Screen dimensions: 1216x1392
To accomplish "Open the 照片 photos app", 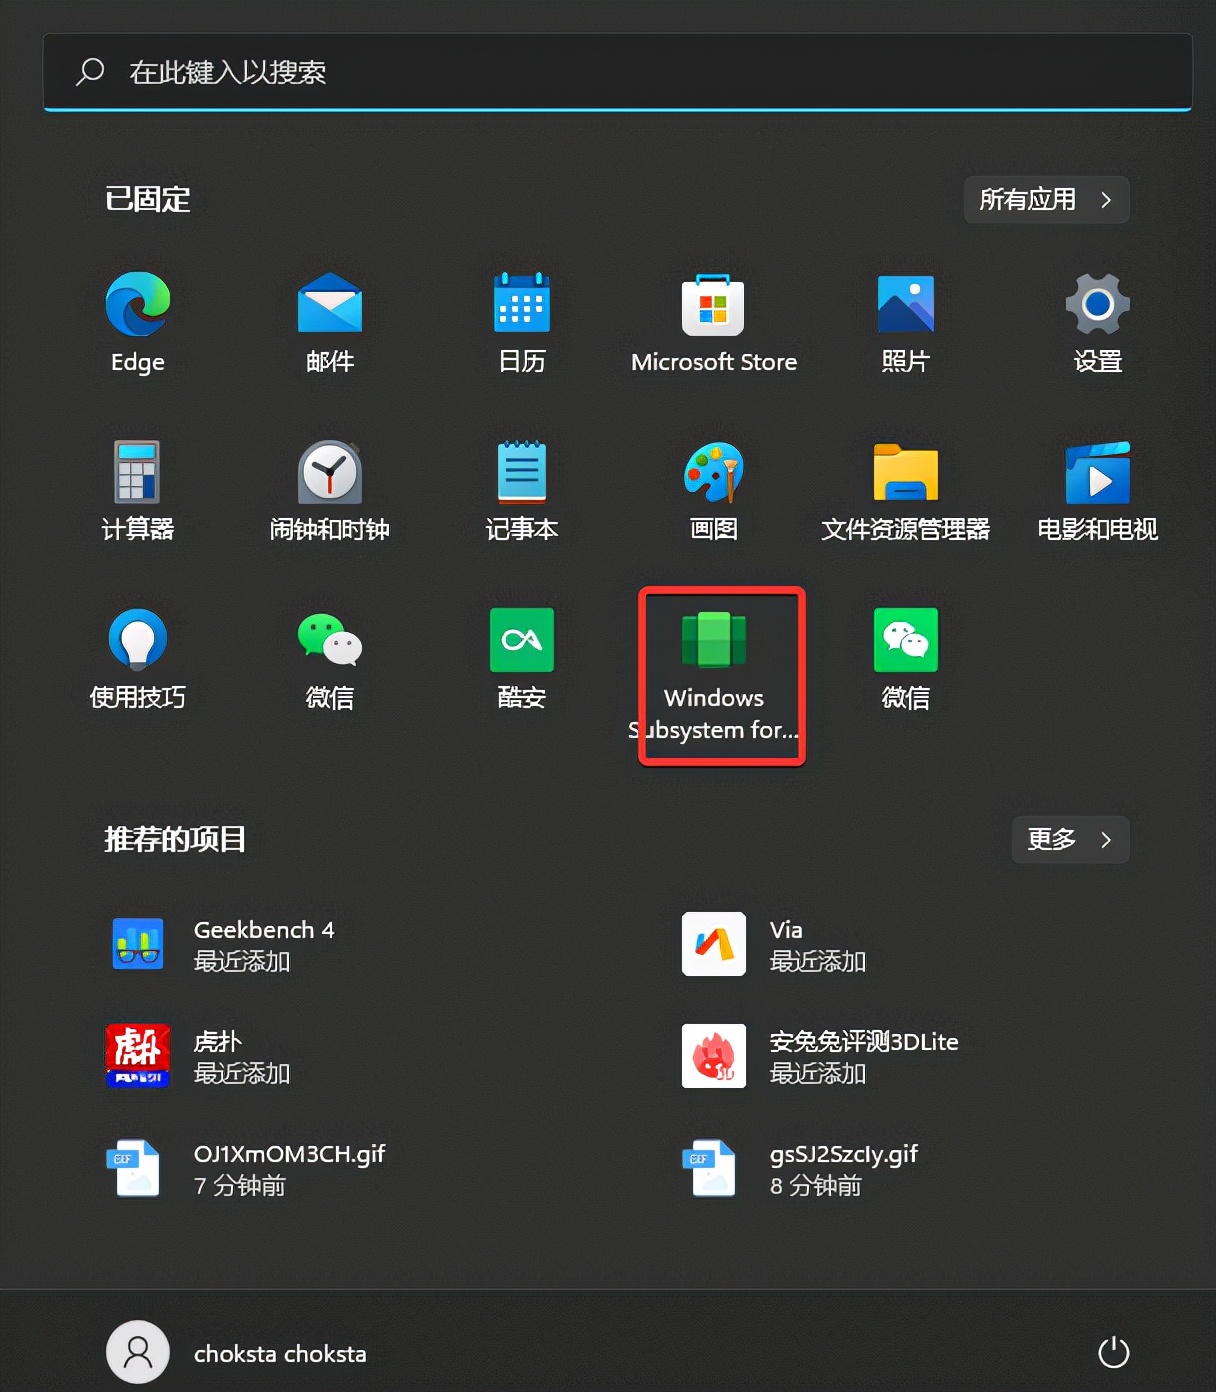I will 906,323.
